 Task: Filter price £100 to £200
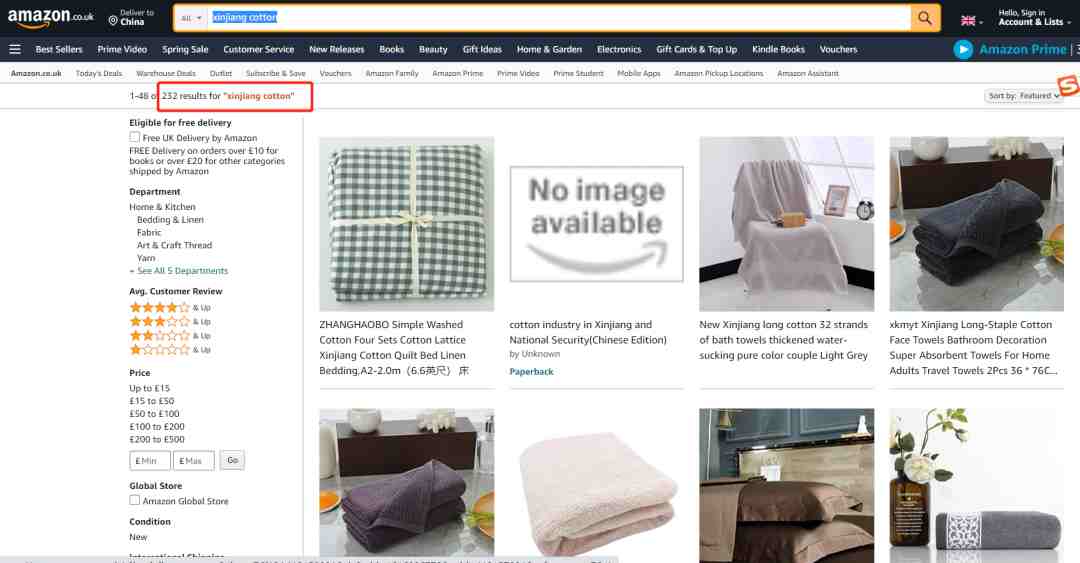(x=157, y=427)
